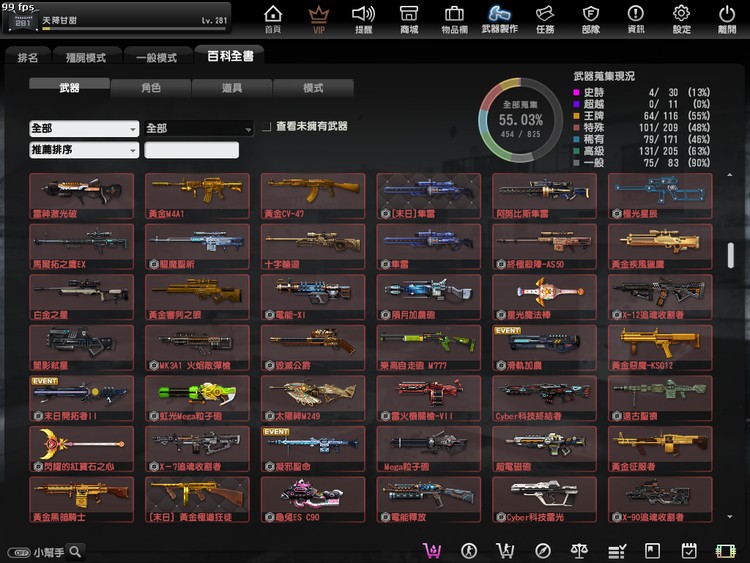Click the 281 level badge emblem

coord(23,22)
